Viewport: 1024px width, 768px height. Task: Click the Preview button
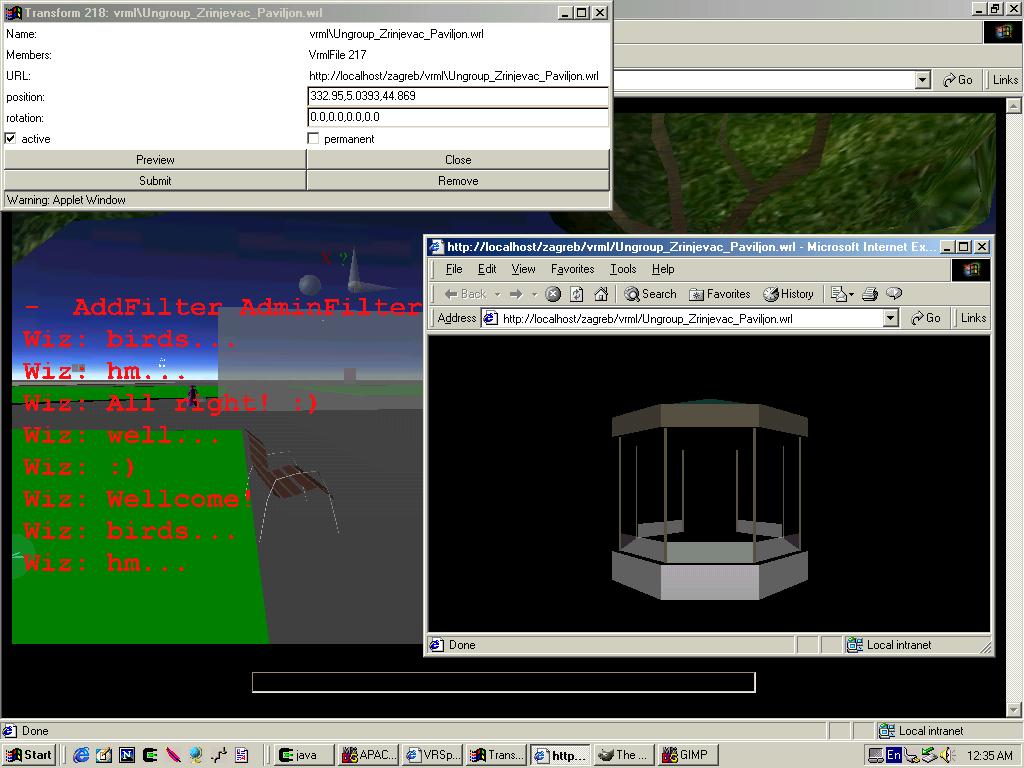[x=155, y=160]
